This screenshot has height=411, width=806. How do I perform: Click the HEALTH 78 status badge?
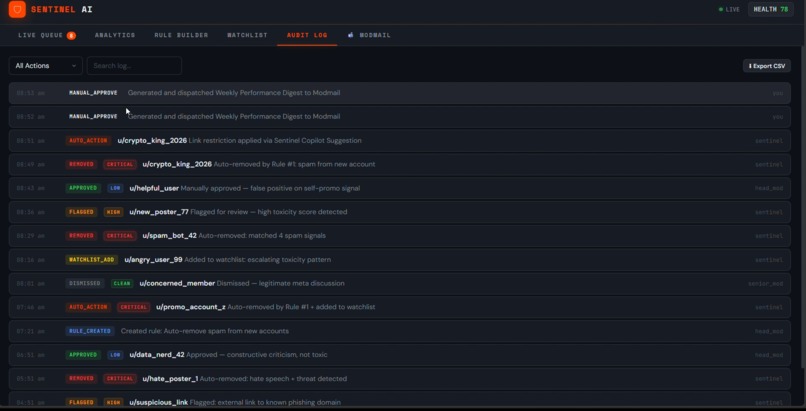point(771,9)
